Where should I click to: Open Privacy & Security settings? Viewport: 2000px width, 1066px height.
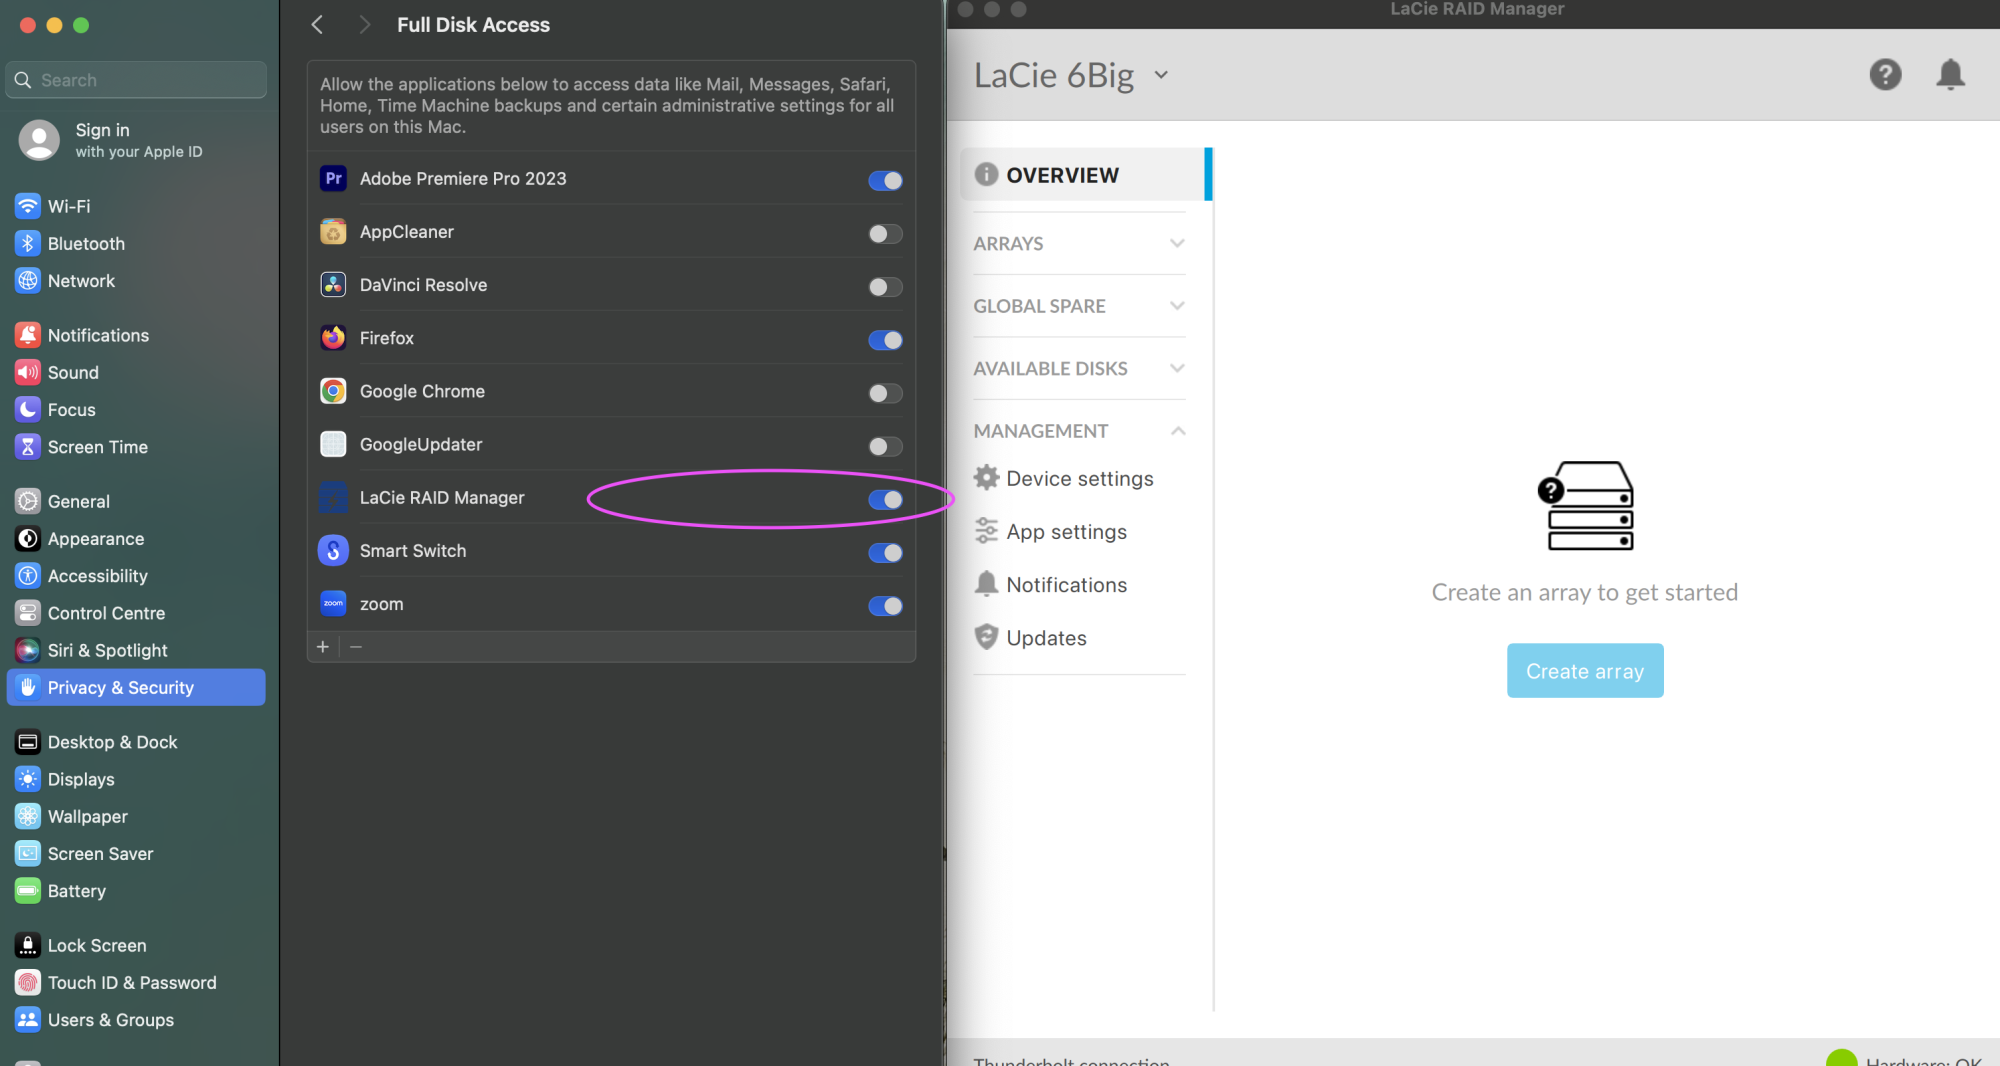click(x=136, y=687)
